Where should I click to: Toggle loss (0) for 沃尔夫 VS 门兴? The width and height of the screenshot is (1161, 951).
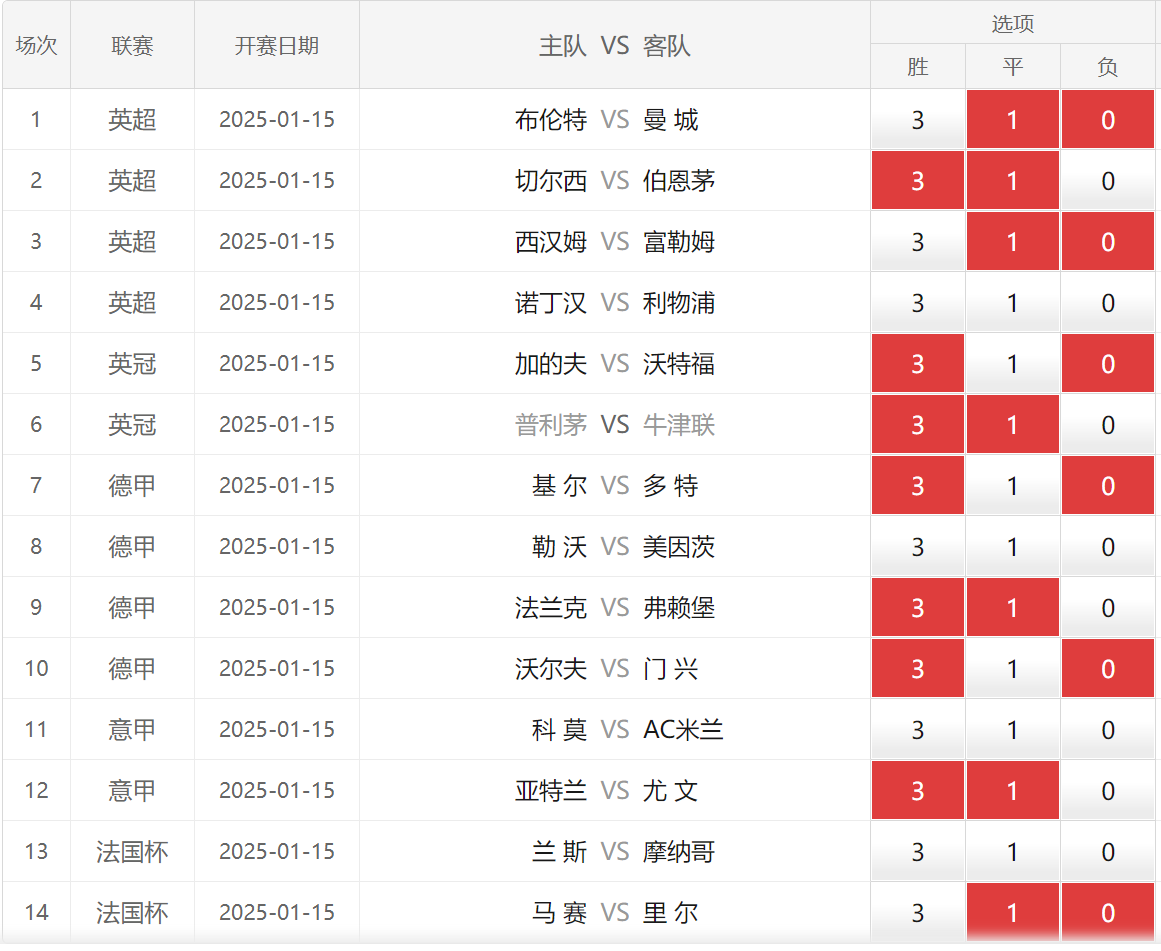pos(1108,669)
